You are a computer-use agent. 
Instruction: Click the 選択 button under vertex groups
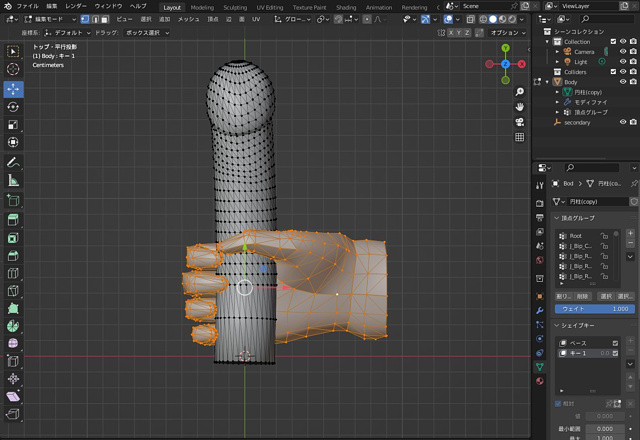click(x=606, y=296)
